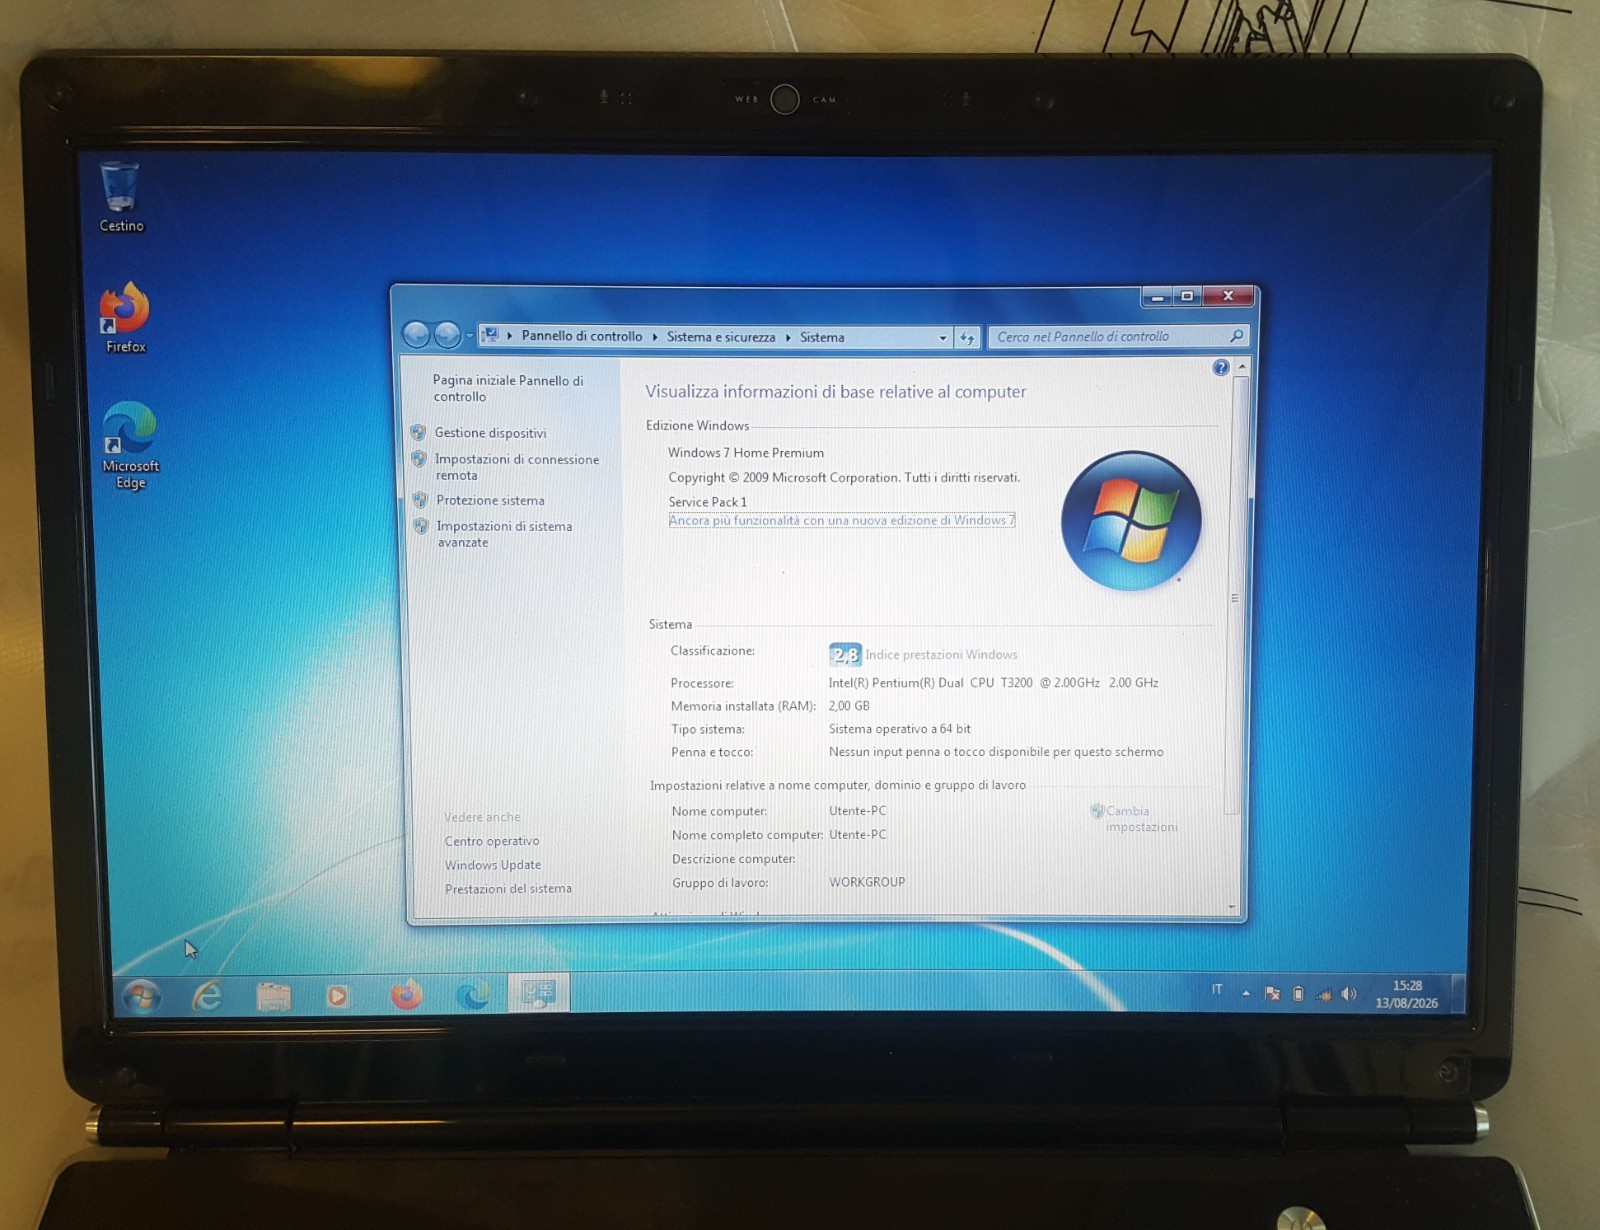Open the Cestino recycle bin icon
This screenshot has width=1600, height=1230.
click(120, 197)
